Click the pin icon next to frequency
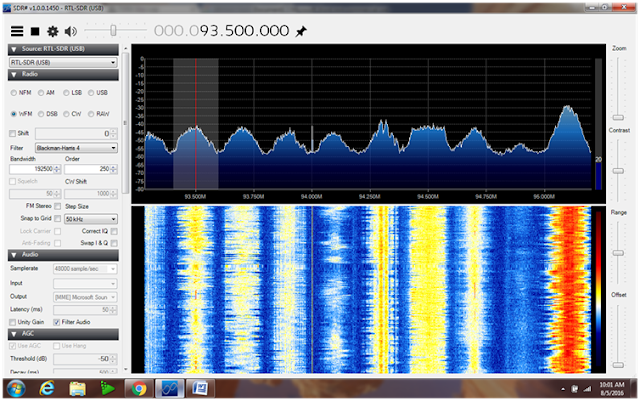 [x=301, y=31]
